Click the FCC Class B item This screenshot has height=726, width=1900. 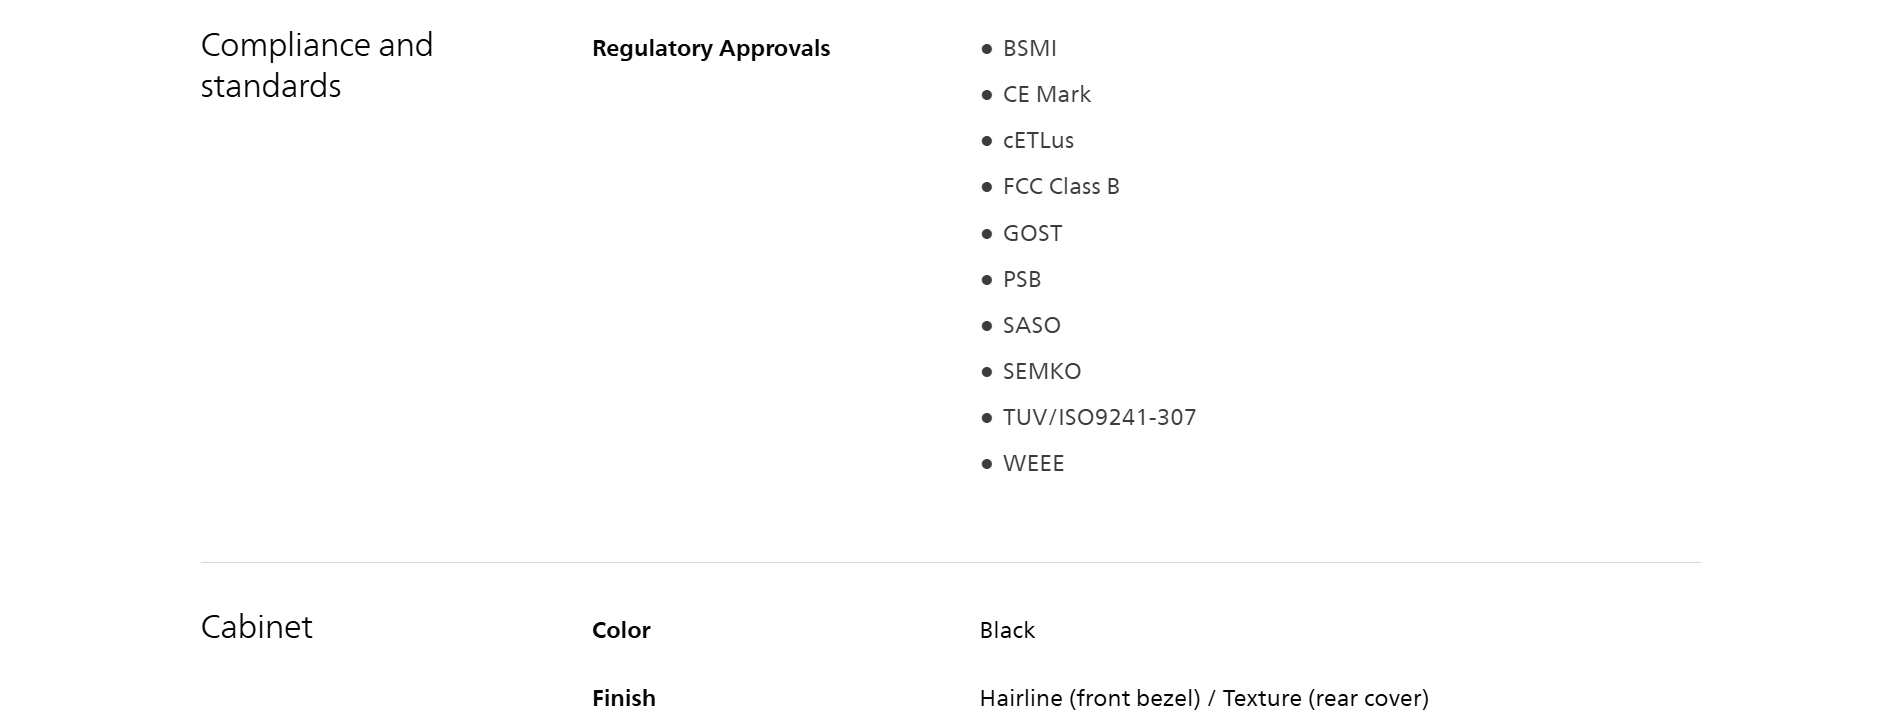pos(1060,186)
